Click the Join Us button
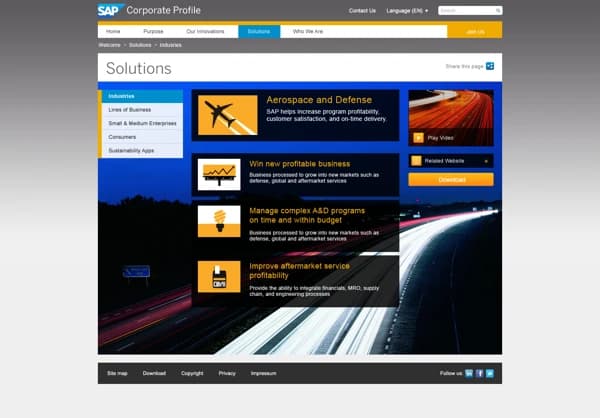 [475, 32]
